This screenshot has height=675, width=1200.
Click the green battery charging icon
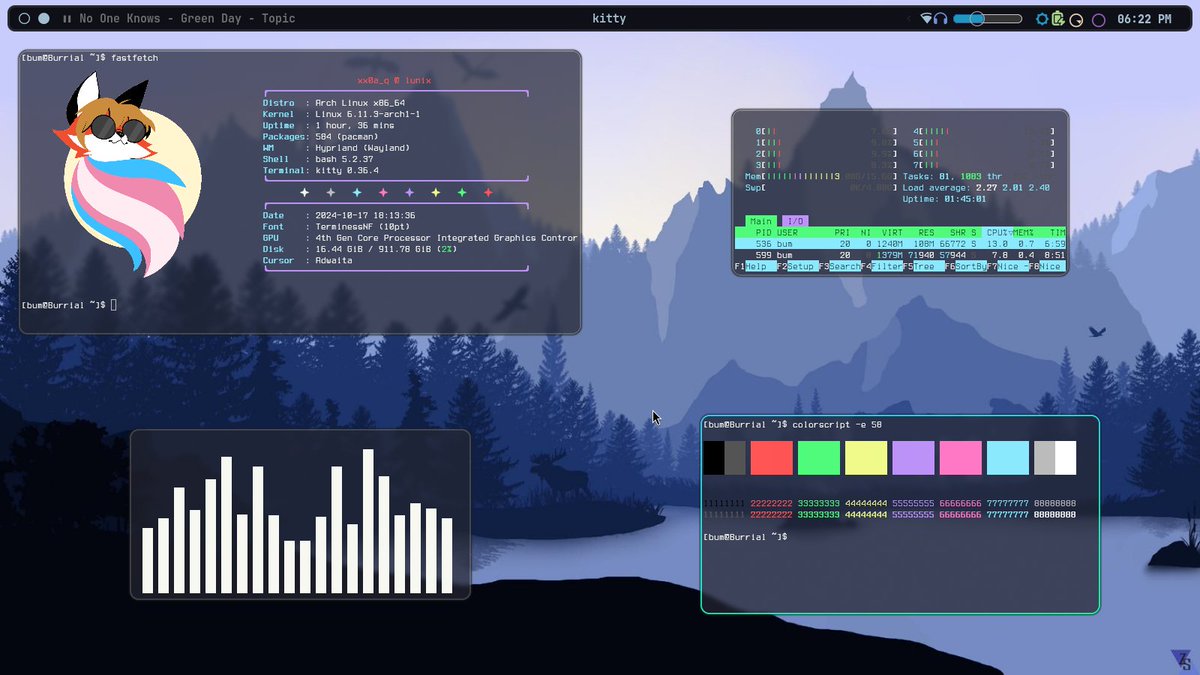coord(1058,19)
